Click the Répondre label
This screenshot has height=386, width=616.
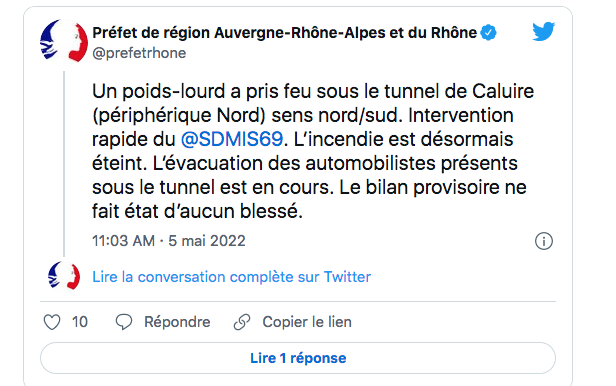pos(177,322)
